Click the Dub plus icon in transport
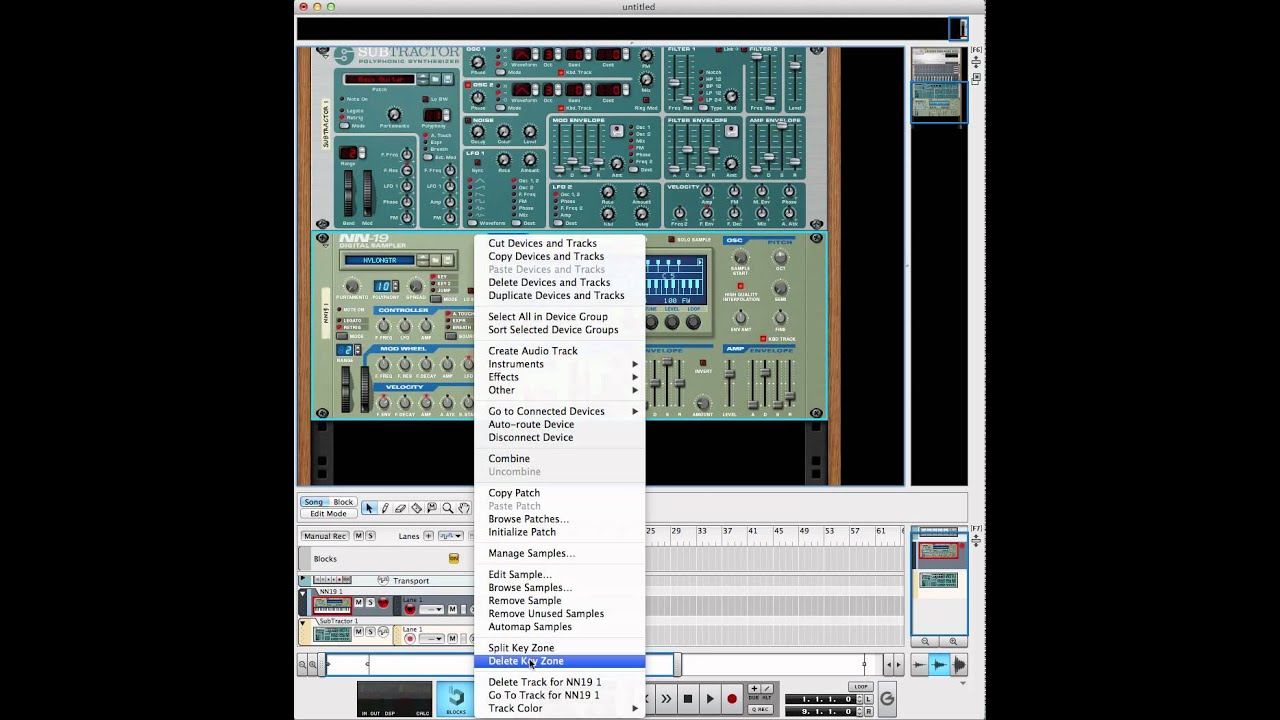The image size is (1280, 720). click(x=754, y=688)
